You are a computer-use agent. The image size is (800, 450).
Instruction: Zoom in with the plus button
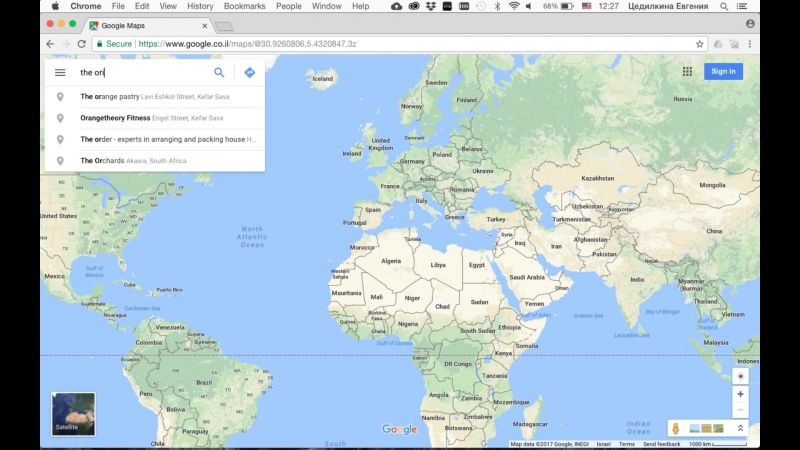[x=740, y=394]
